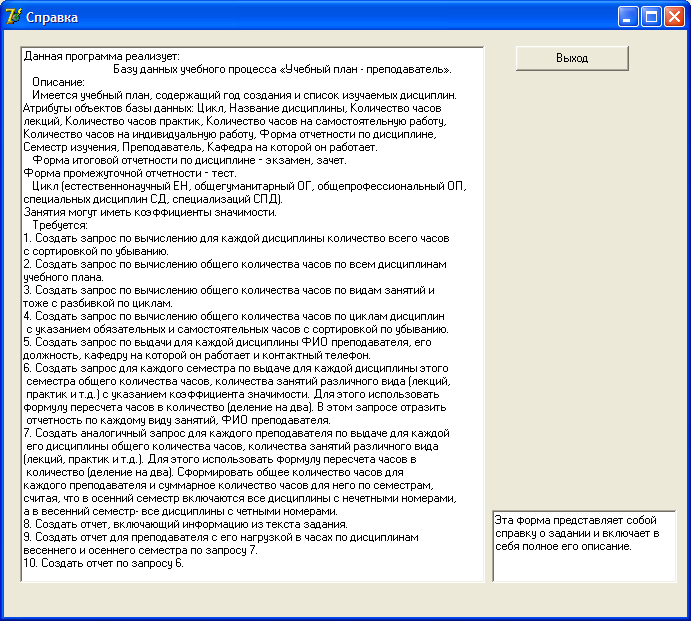Click line starting 'Базу данных учебного процесса'
Screen dimensions: 691x621
282,70
